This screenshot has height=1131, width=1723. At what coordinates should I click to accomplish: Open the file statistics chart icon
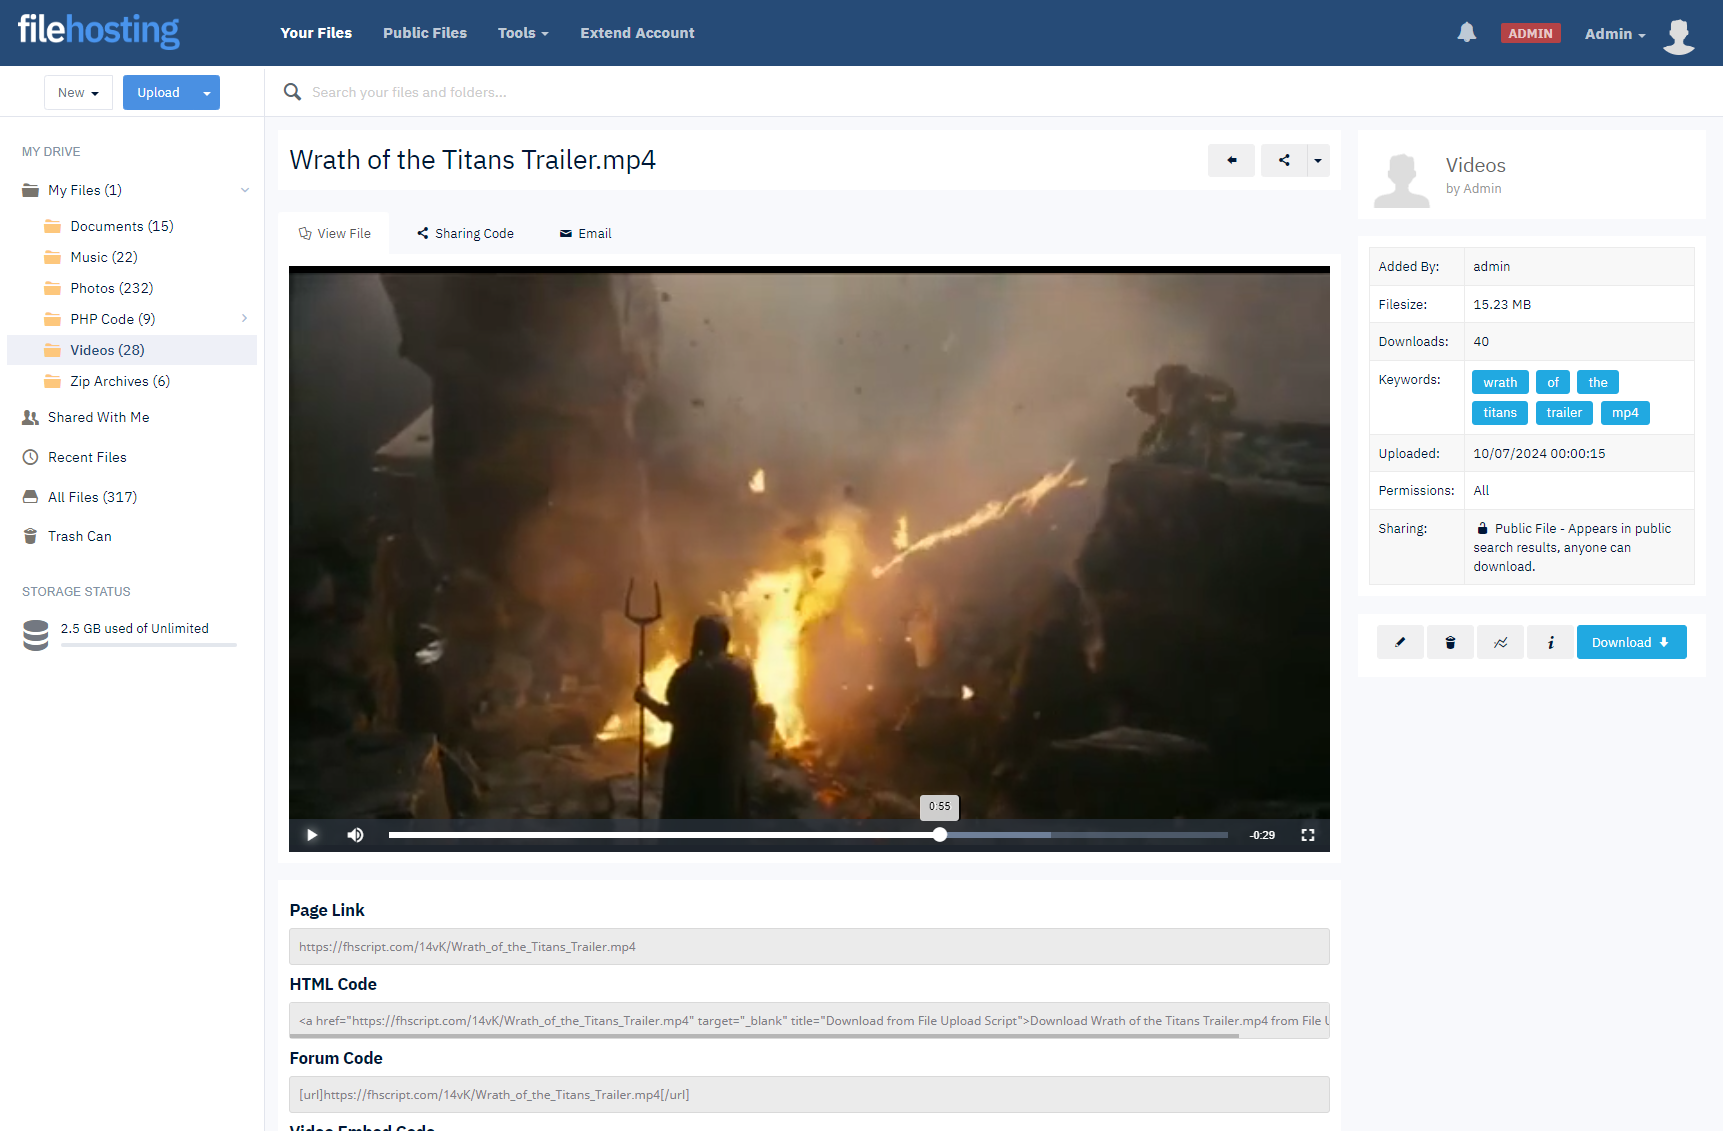(1500, 642)
